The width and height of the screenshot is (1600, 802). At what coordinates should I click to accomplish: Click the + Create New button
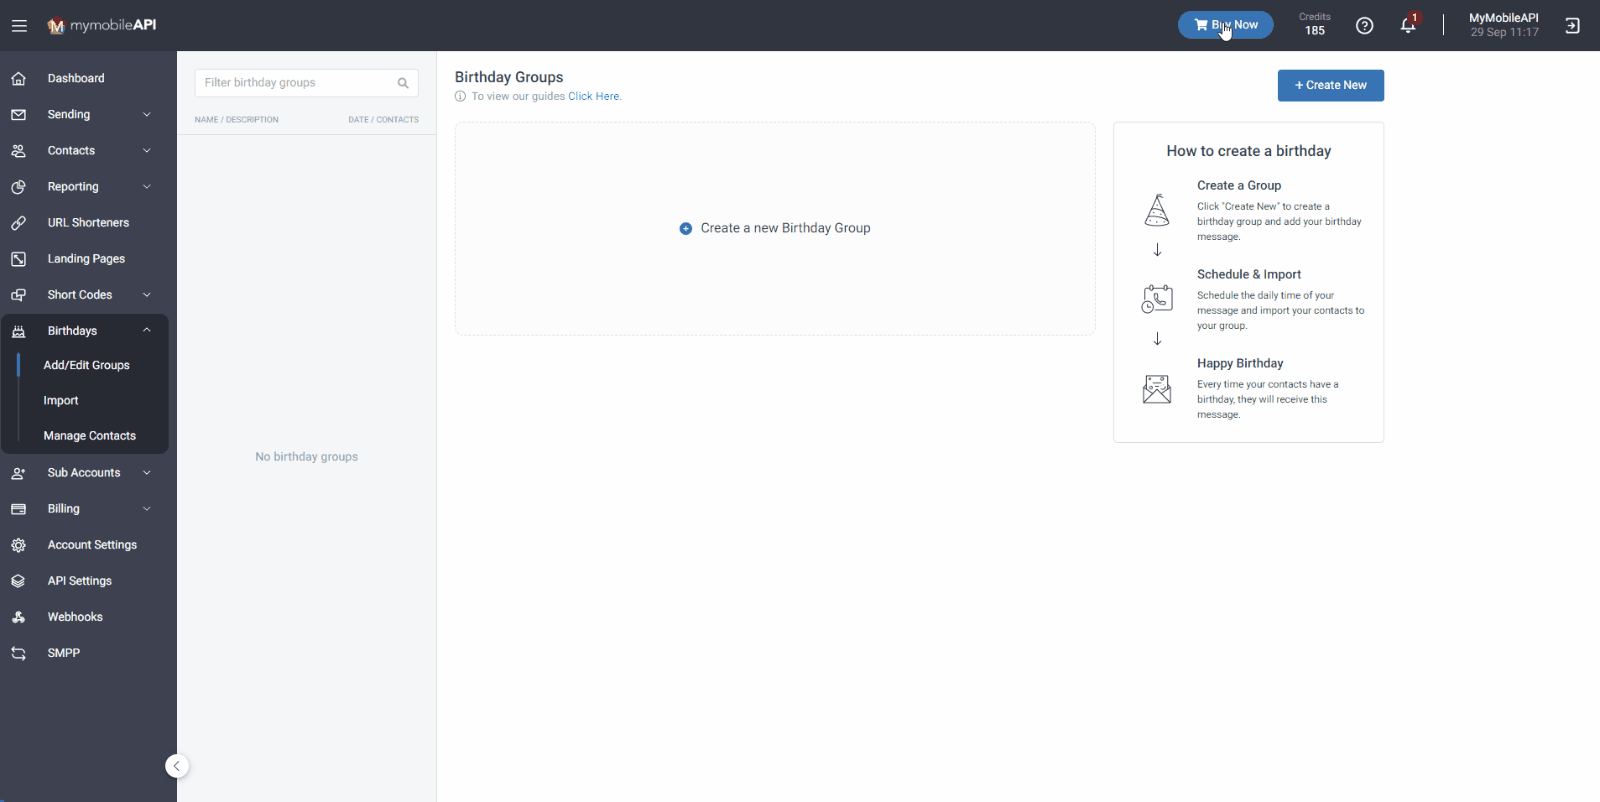tap(1330, 85)
